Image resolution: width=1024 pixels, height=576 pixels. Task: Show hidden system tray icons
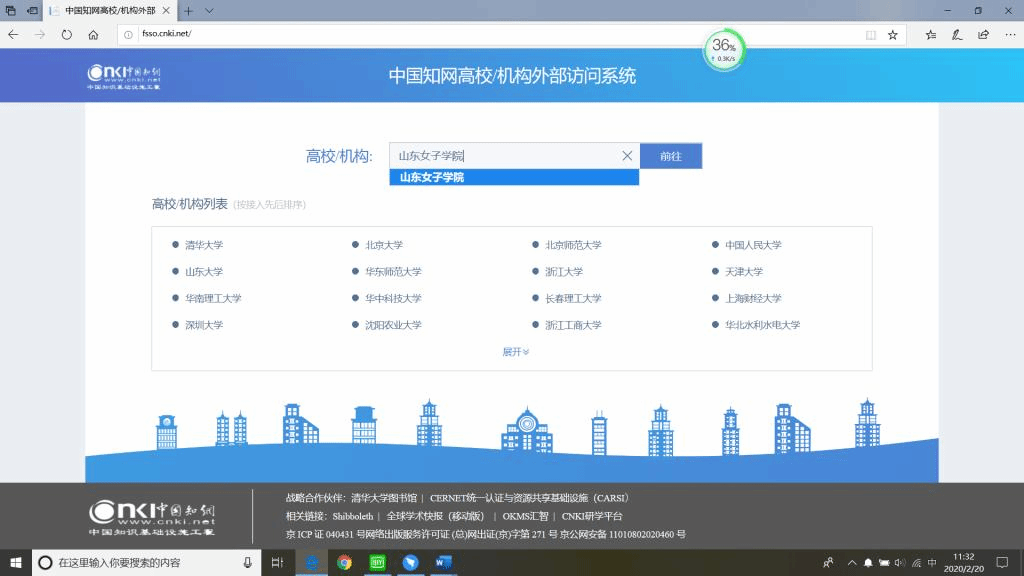click(x=850, y=563)
